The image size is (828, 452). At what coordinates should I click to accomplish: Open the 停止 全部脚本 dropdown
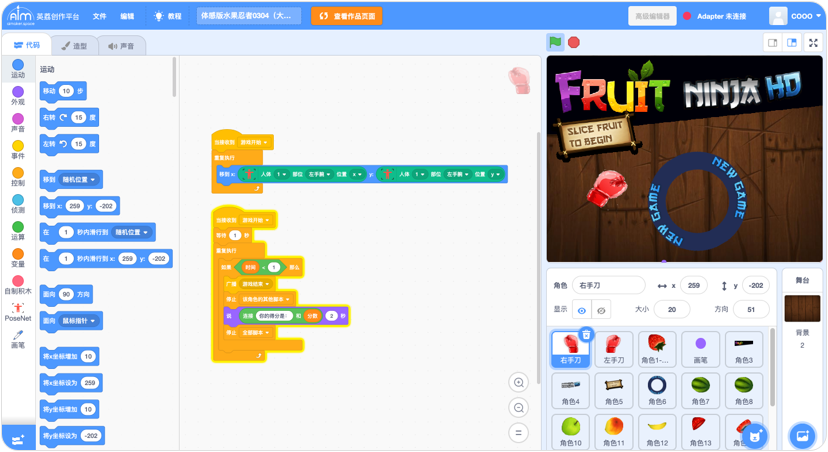(256, 333)
